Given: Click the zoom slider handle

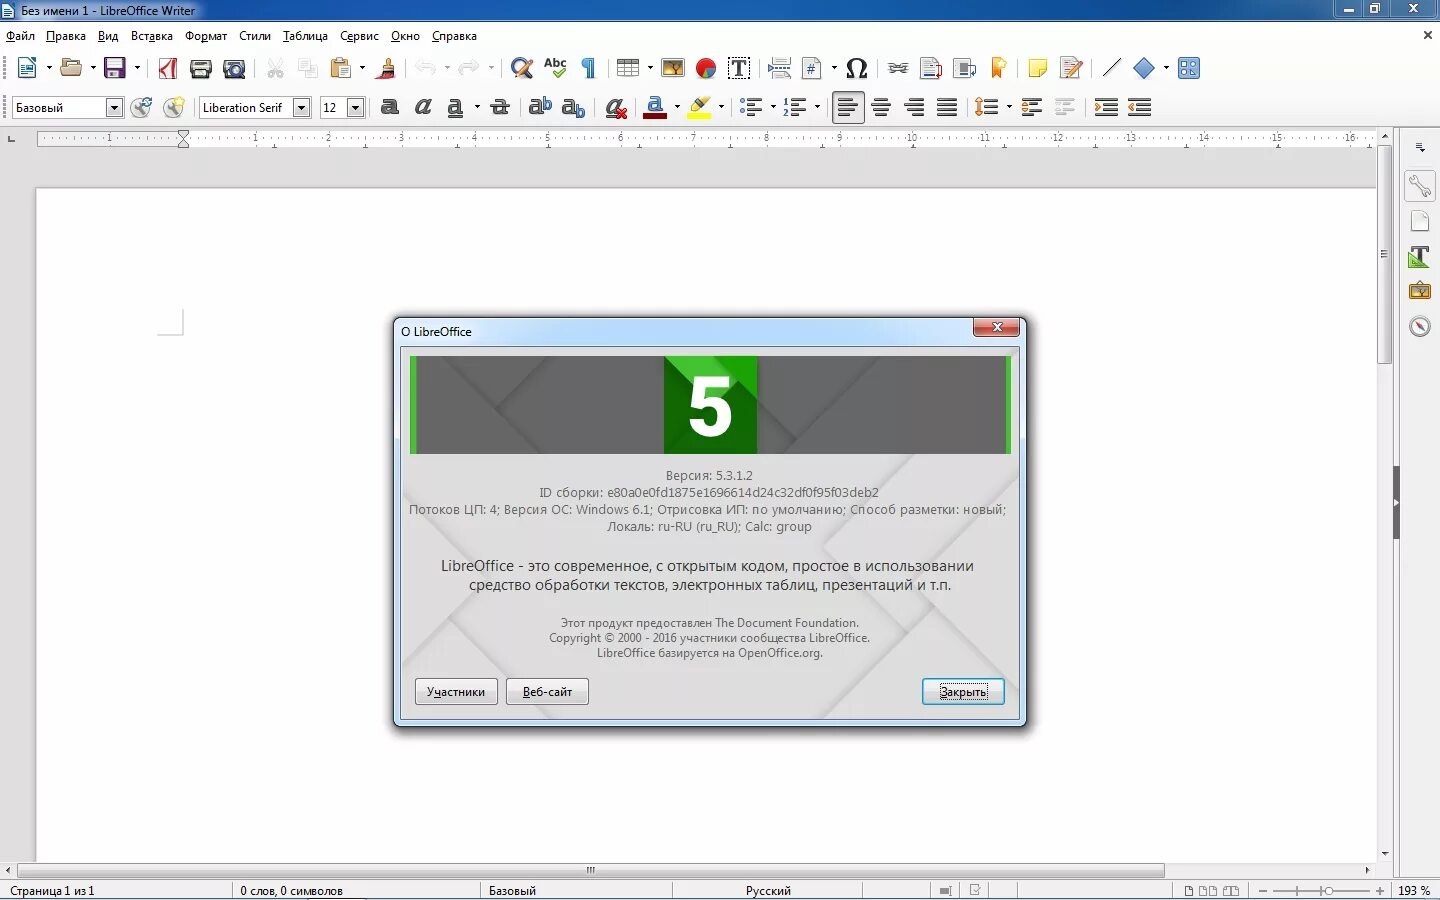Looking at the screenshot, I should (1327, 890).
